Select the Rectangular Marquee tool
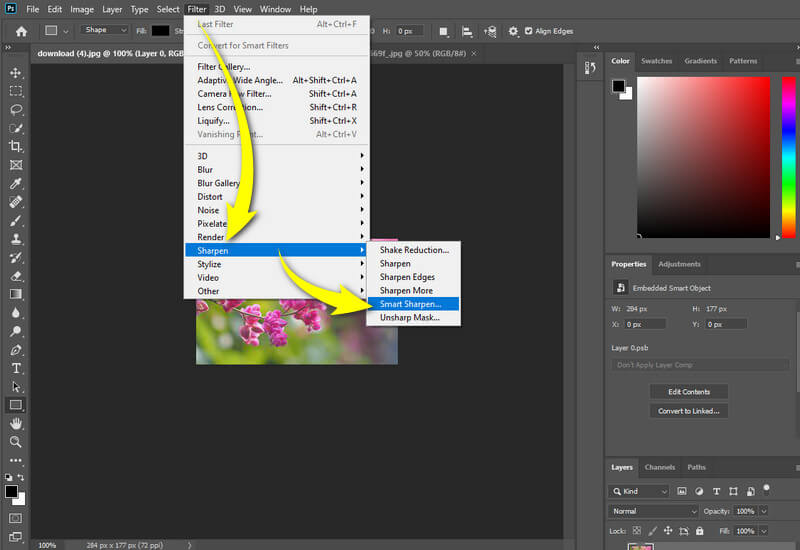Viewport: 800px width, 550px height. pyautogui.click(x=16, y=91)
